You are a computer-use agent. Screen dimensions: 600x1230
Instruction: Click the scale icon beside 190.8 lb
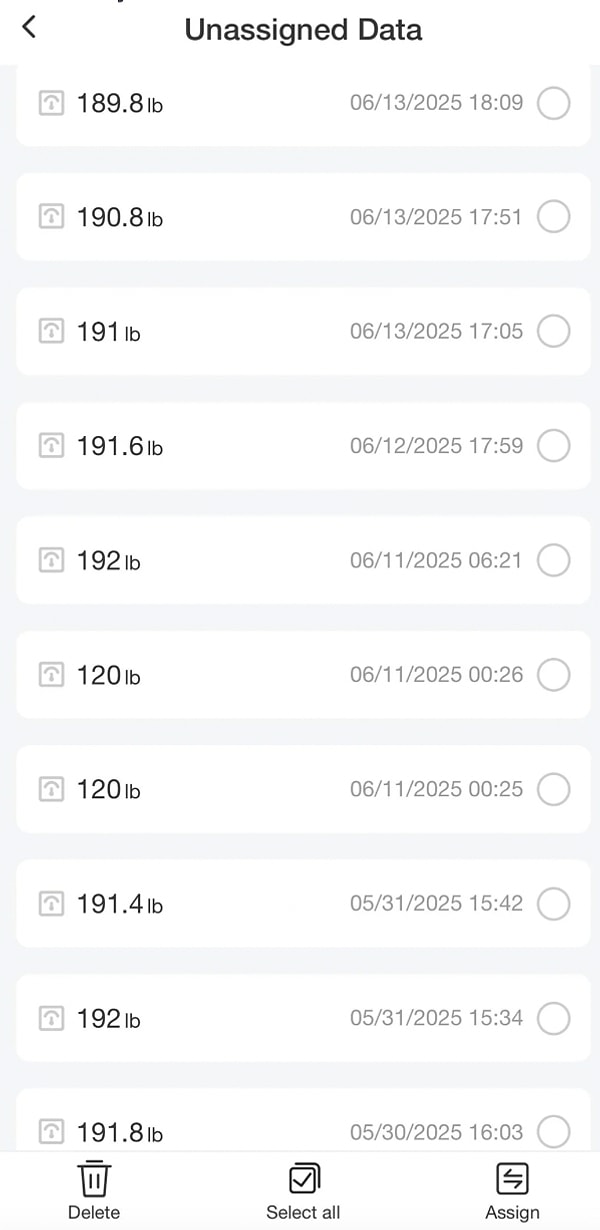tap(51, 217)
